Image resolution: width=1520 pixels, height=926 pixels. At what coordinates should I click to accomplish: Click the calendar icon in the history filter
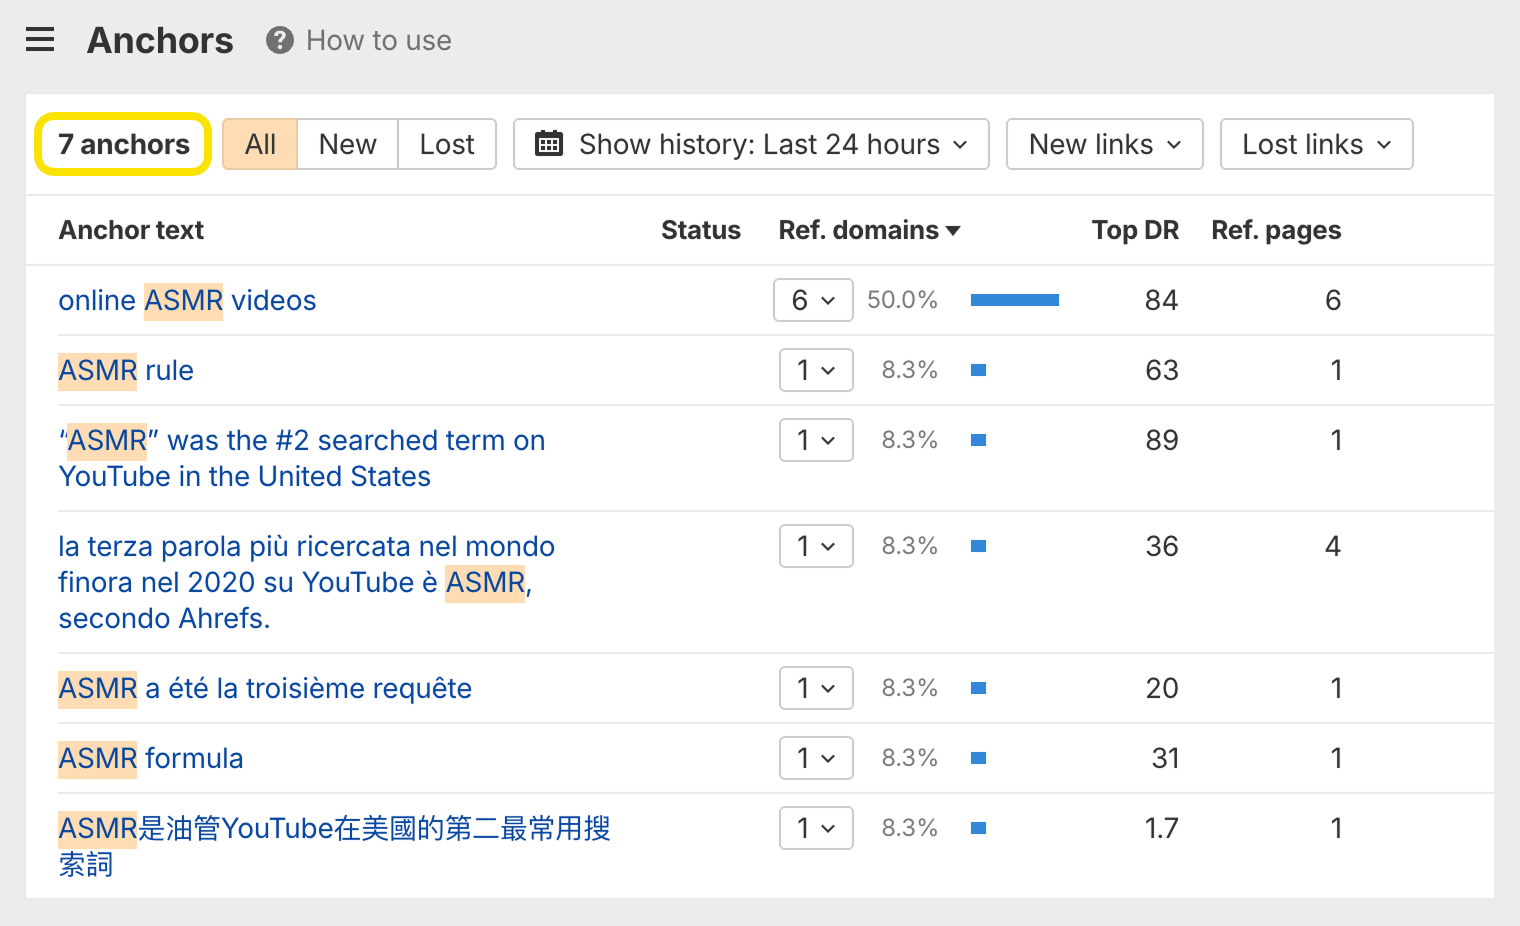548,144
